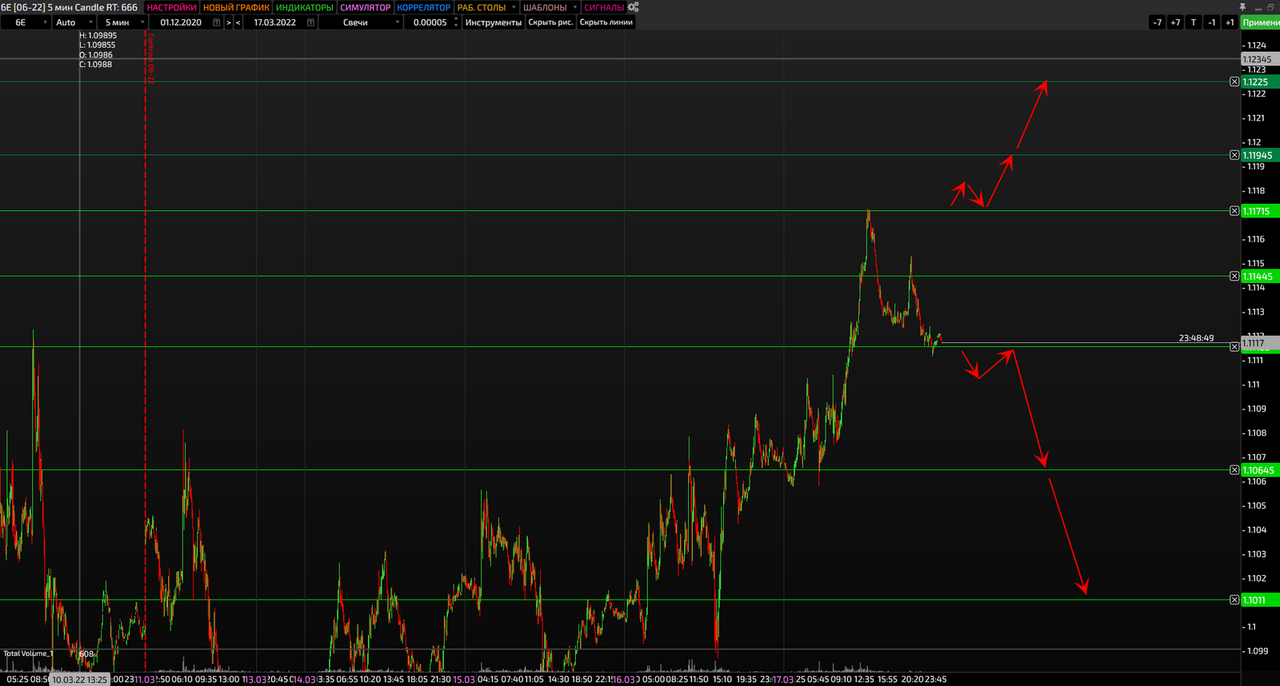Viewport: 1280px width, 686px height.
Task: Open the 5 мин timeframe dropdown
Action: (x=124, y=22)
